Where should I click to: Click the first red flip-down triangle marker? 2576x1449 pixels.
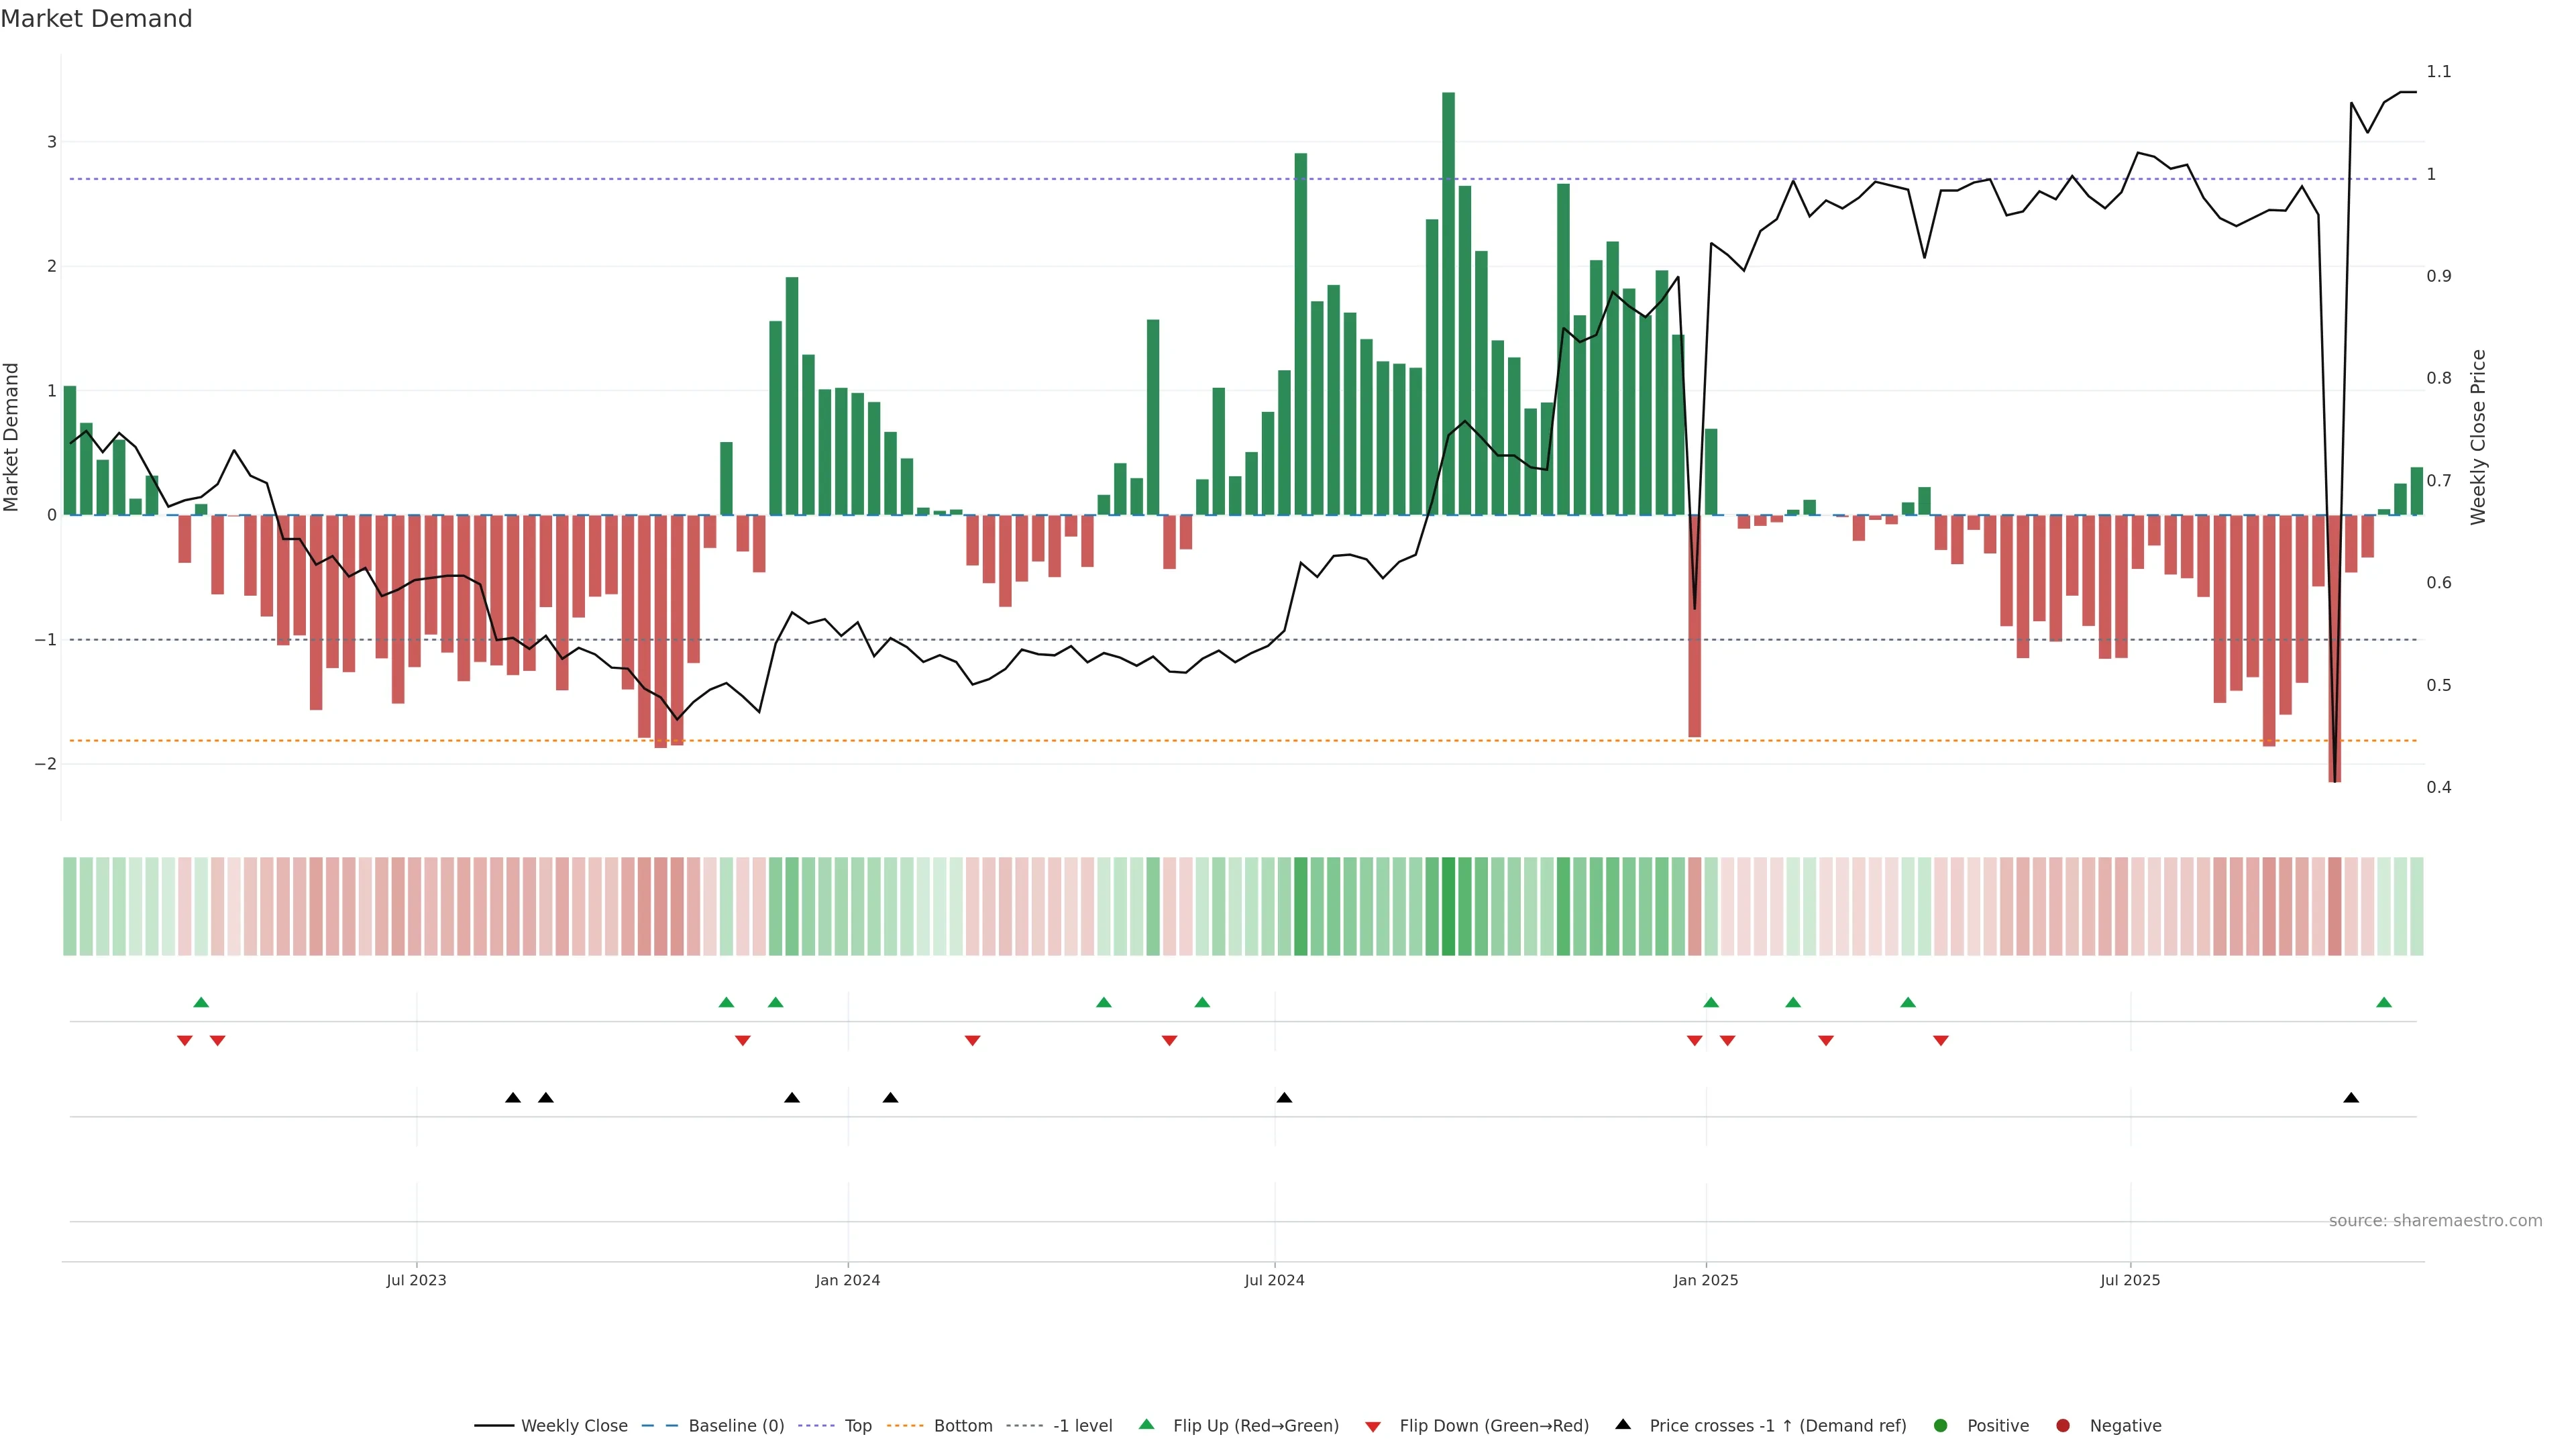coord(184,1040)
